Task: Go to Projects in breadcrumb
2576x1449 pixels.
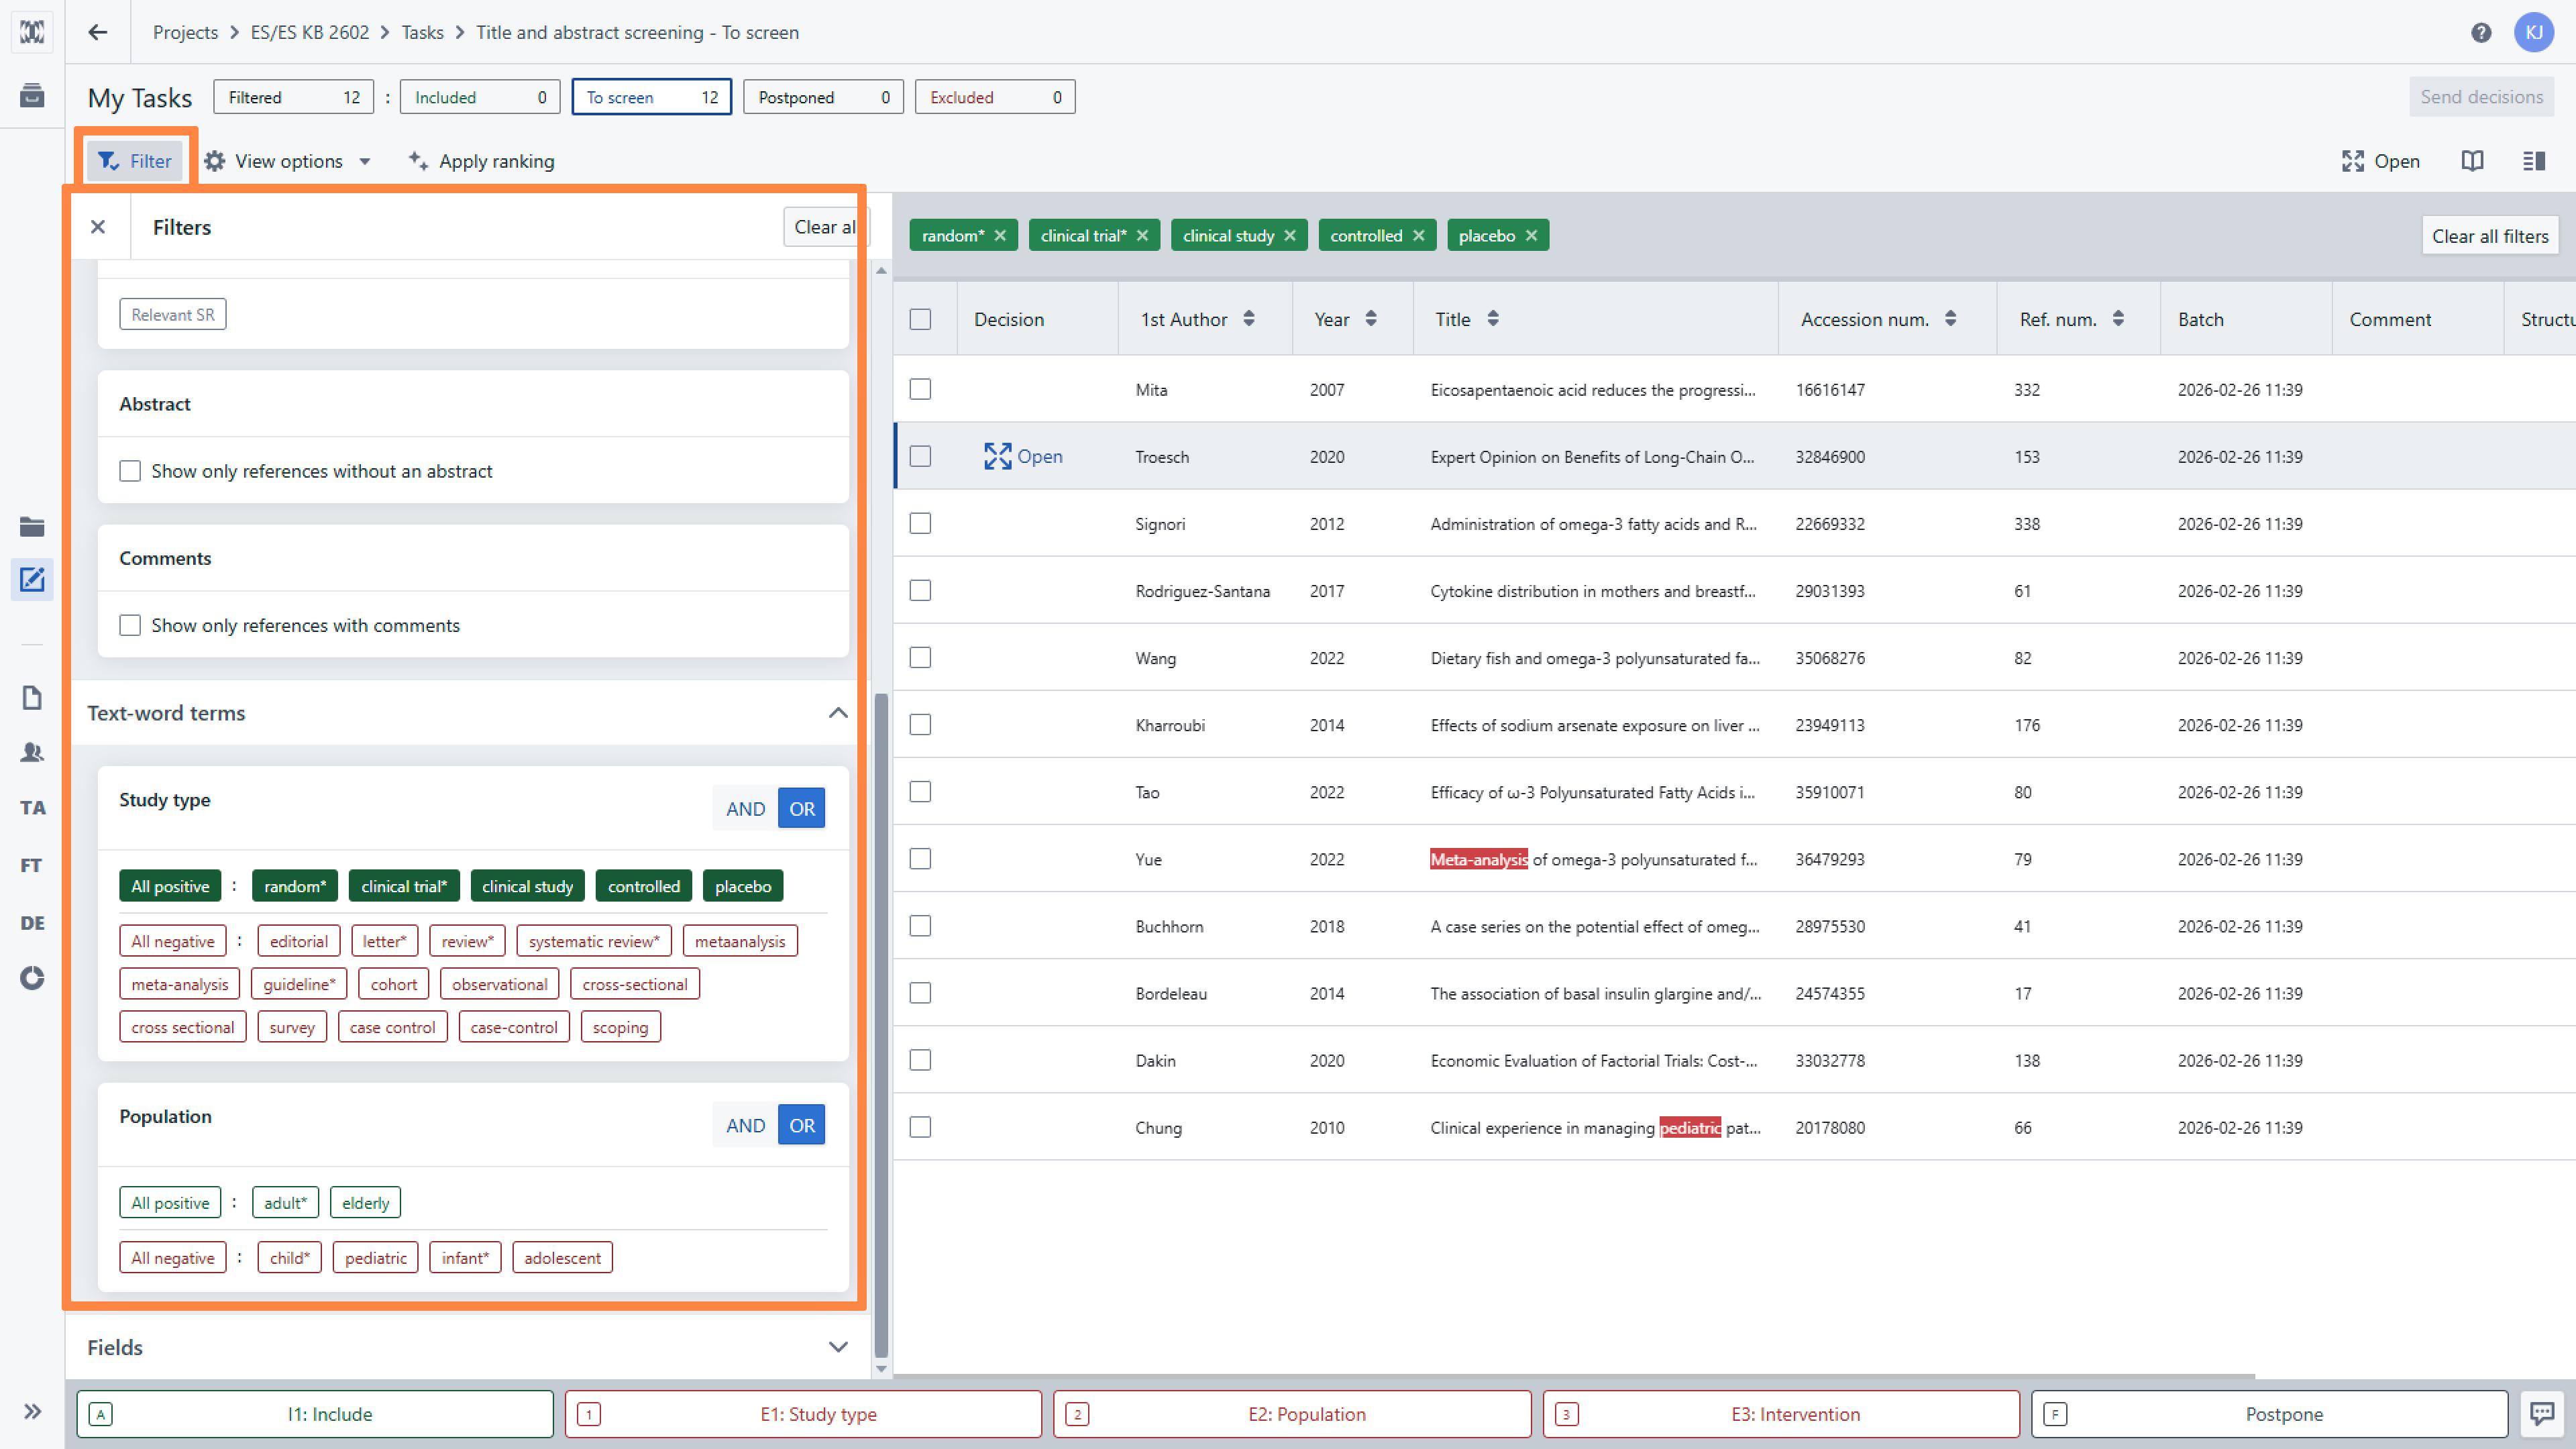Action: pos(185,32)
